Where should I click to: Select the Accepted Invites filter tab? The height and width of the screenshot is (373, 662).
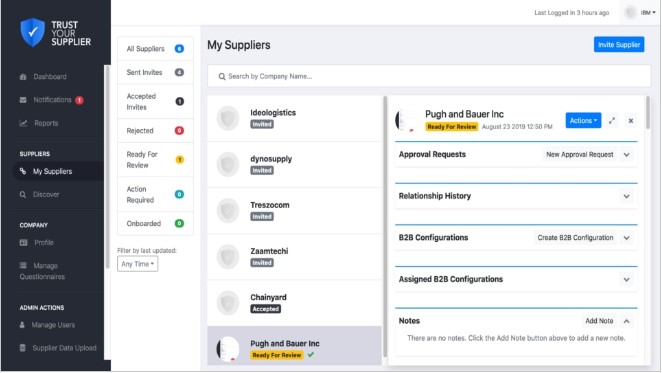tap(155, 101)
